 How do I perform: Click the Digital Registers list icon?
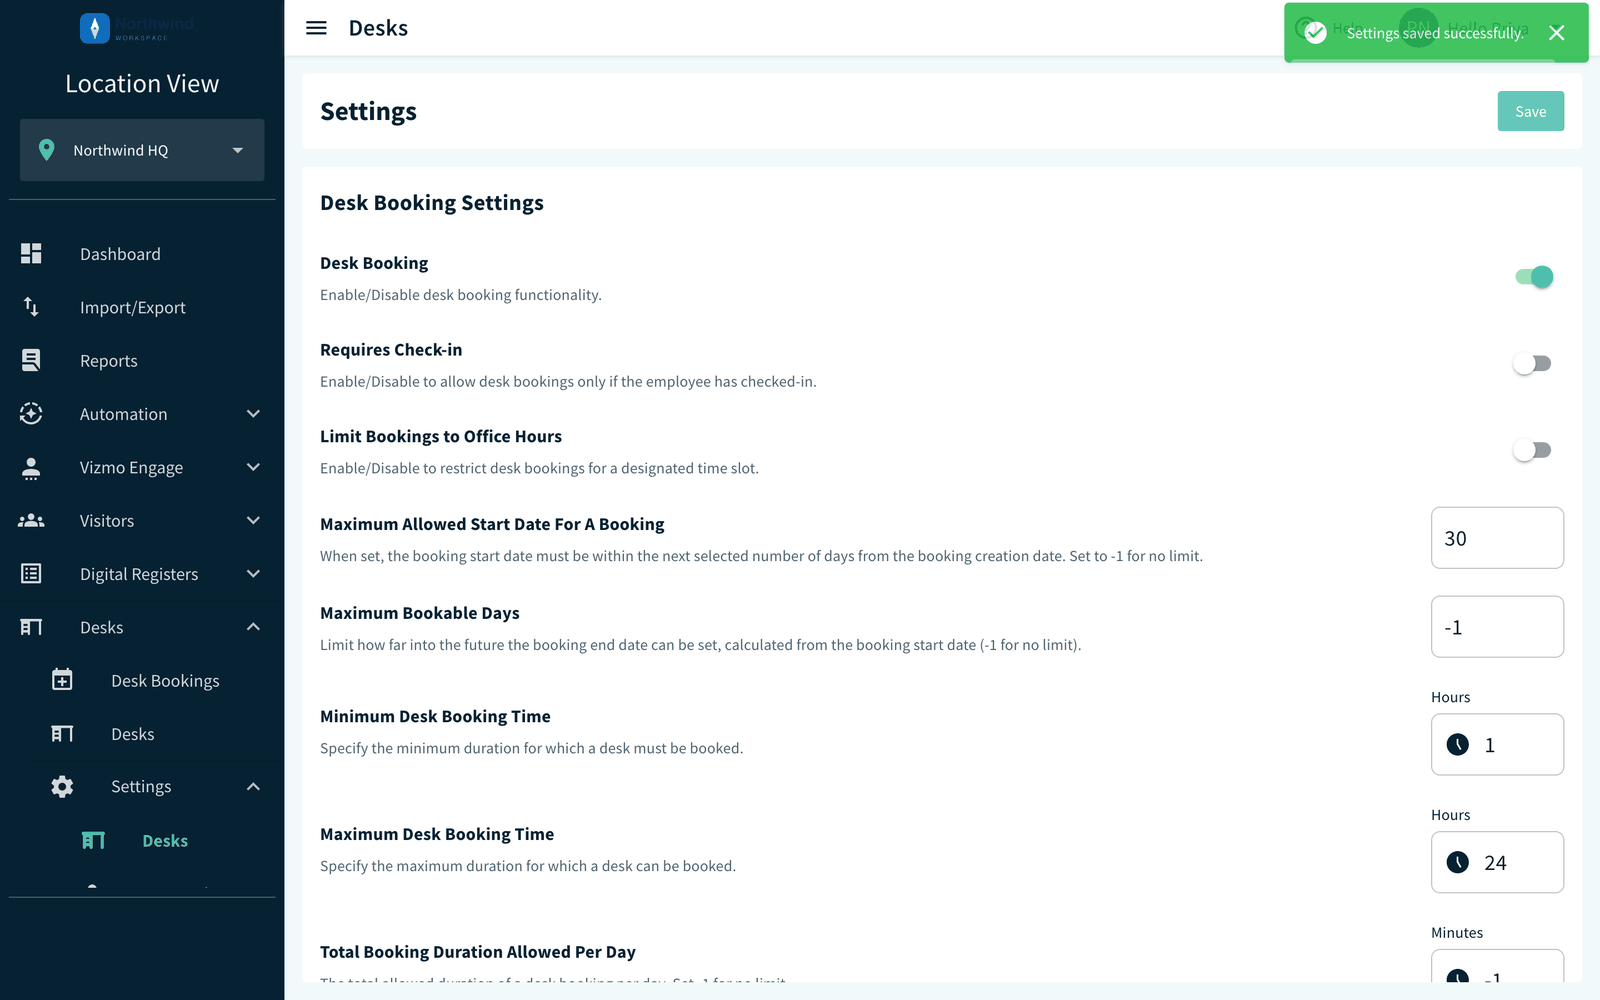click(31, 574)
